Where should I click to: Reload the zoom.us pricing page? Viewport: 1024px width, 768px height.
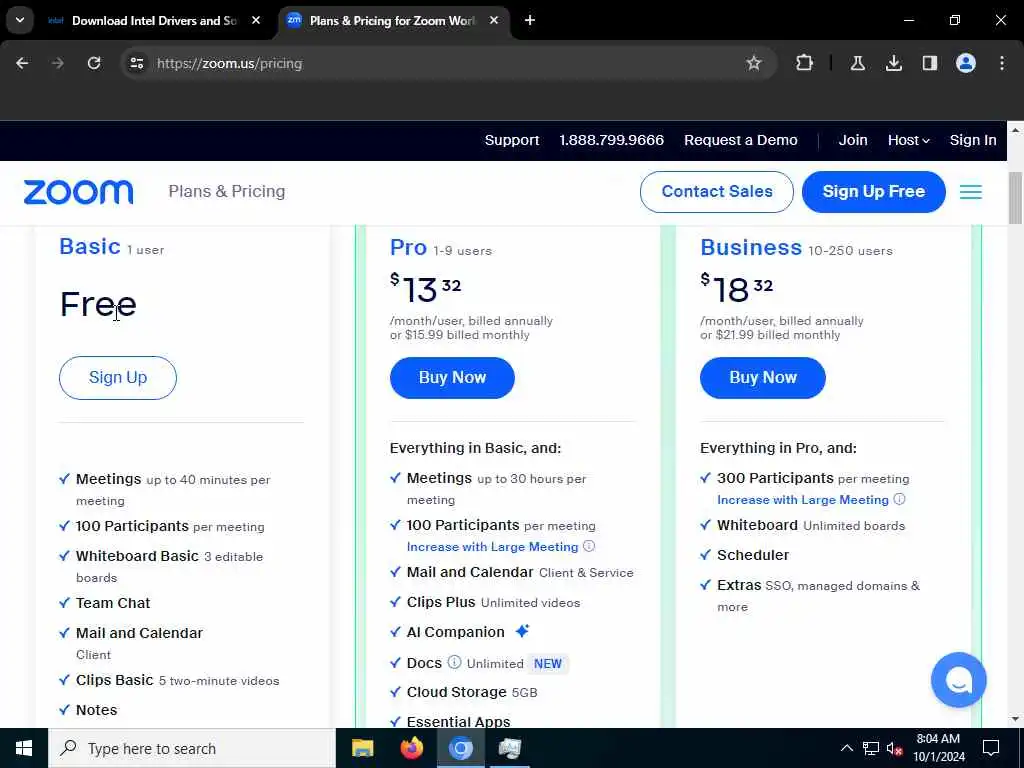pos(94,63)
